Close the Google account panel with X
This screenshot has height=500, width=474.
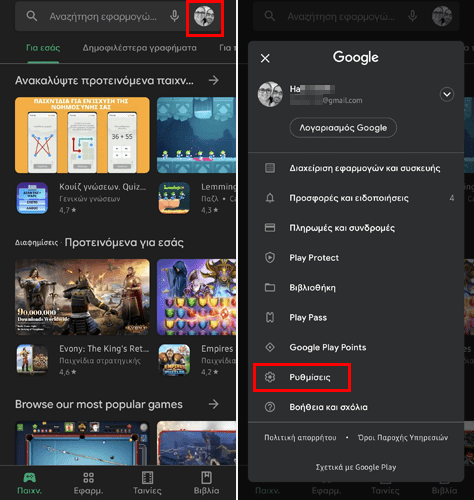[x=265, y=59]
